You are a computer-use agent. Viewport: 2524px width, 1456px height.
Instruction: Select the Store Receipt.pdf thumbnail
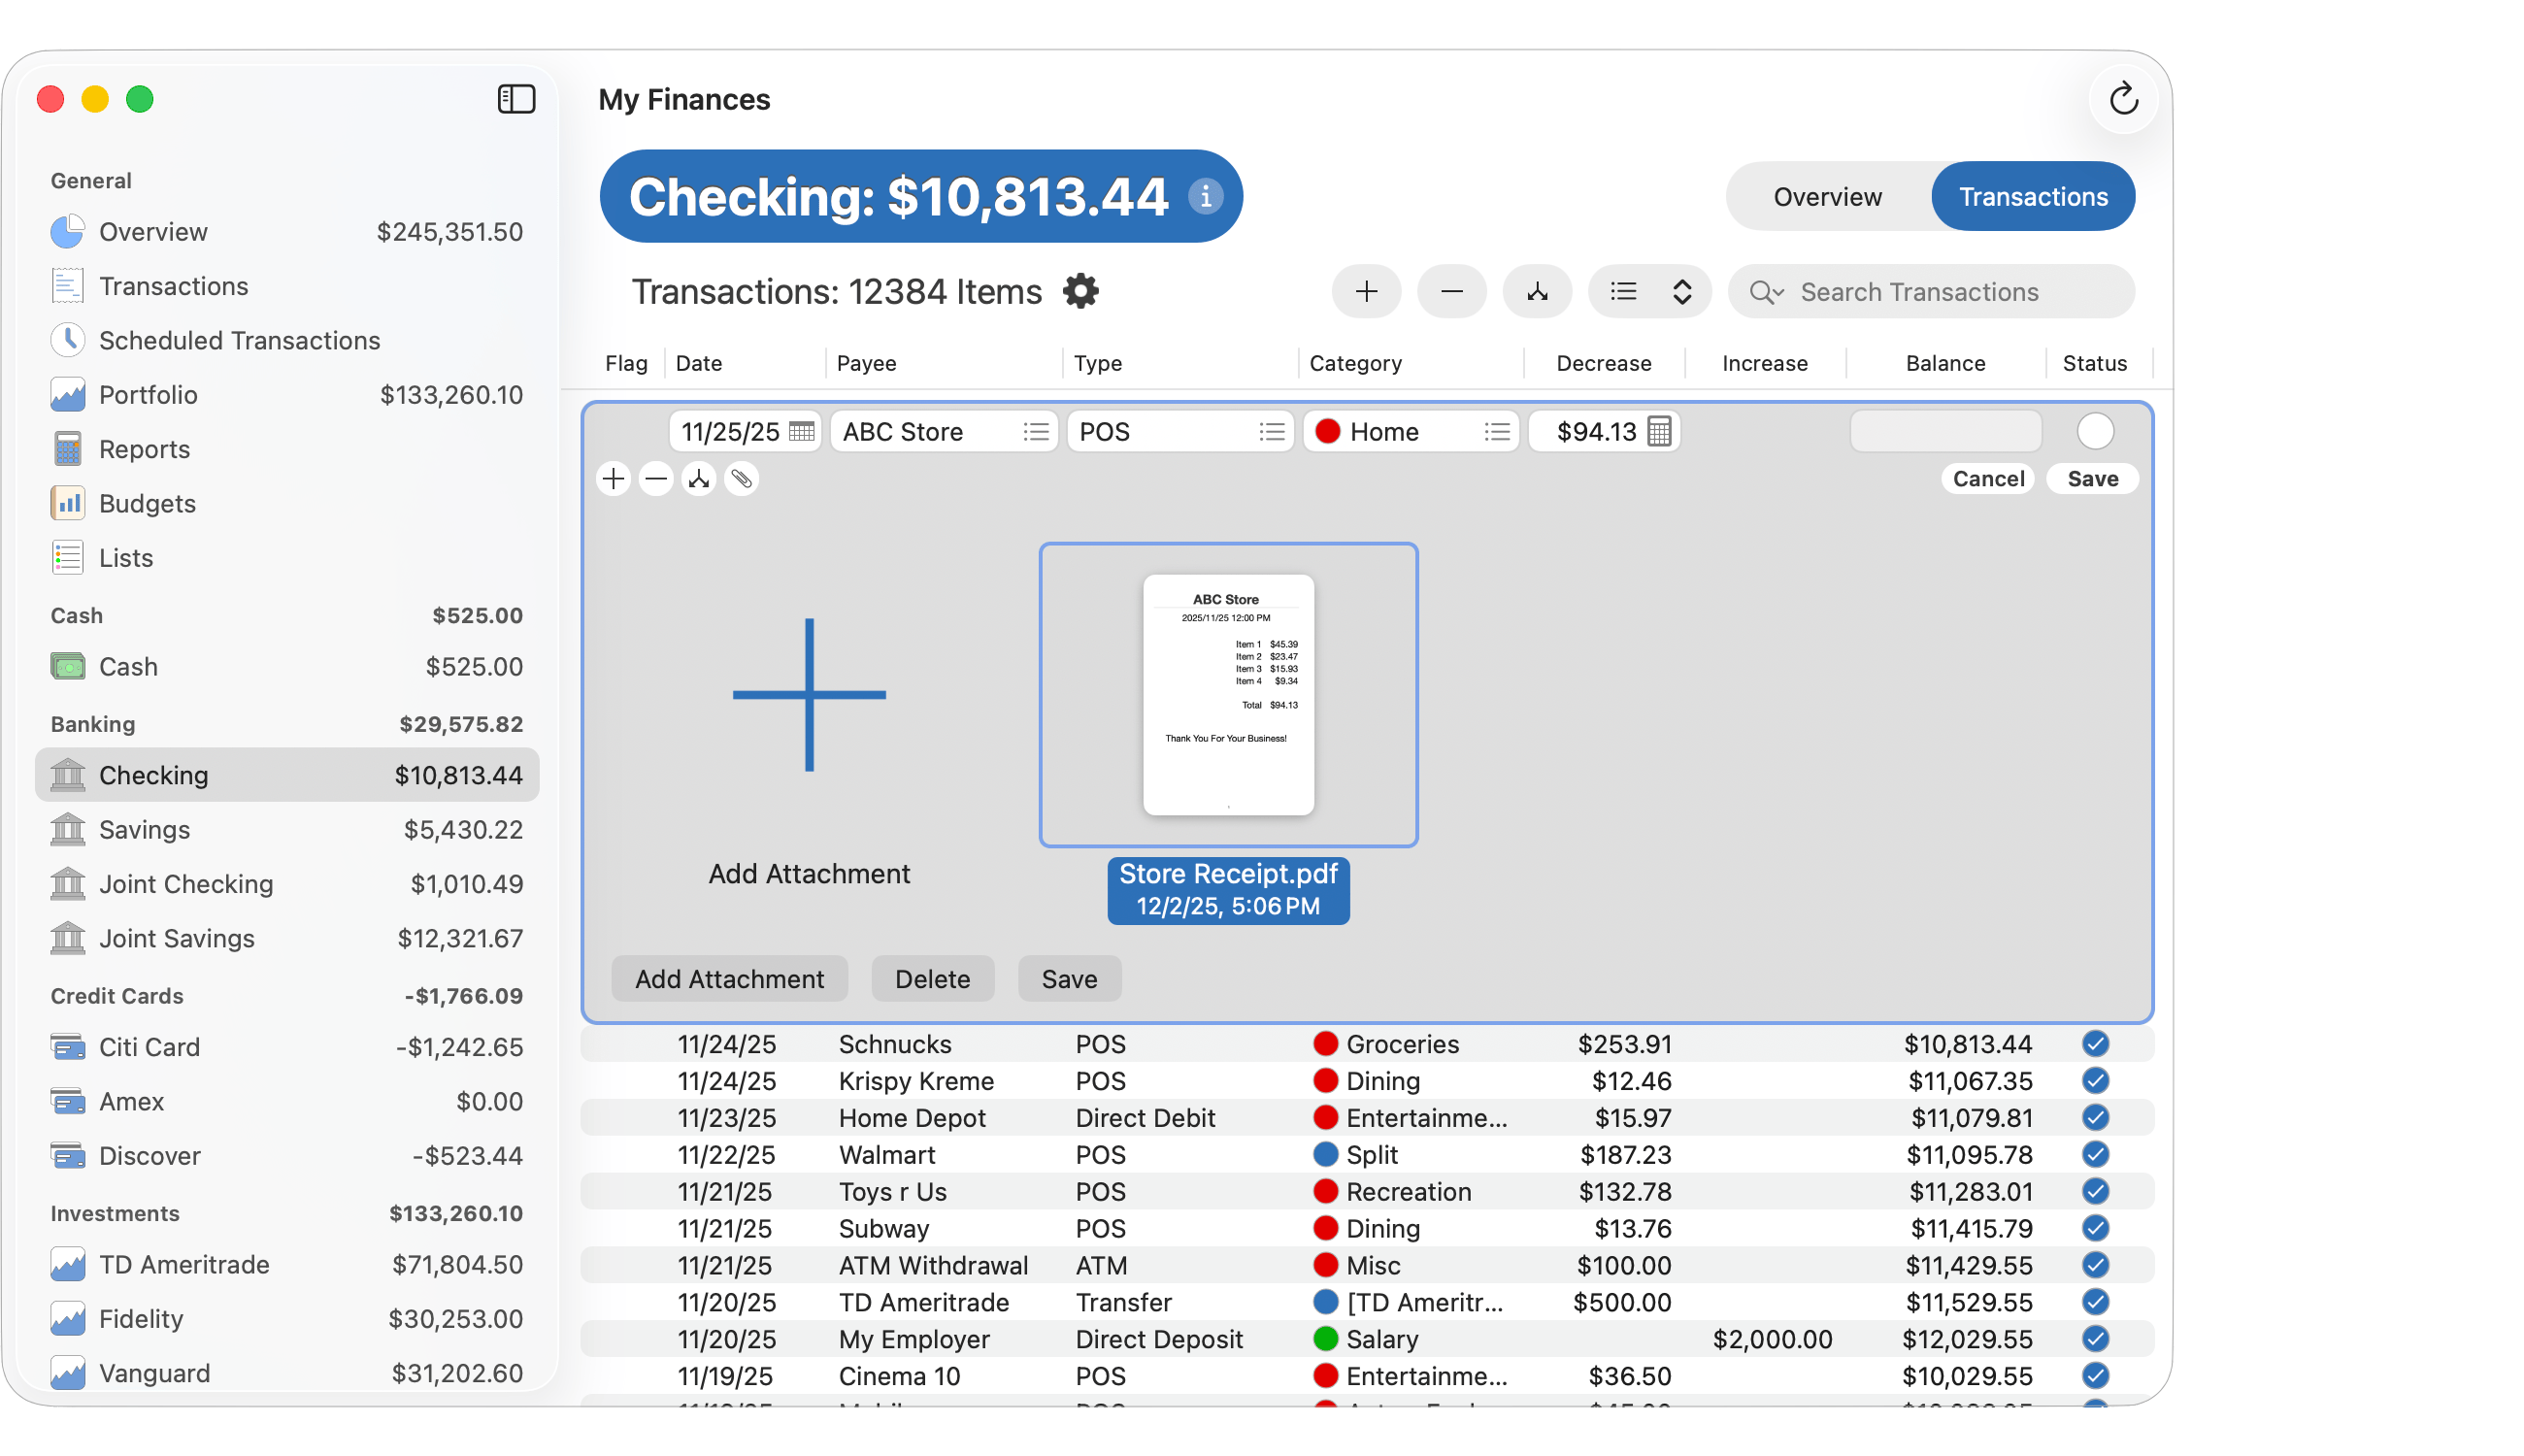[1228, 695]
